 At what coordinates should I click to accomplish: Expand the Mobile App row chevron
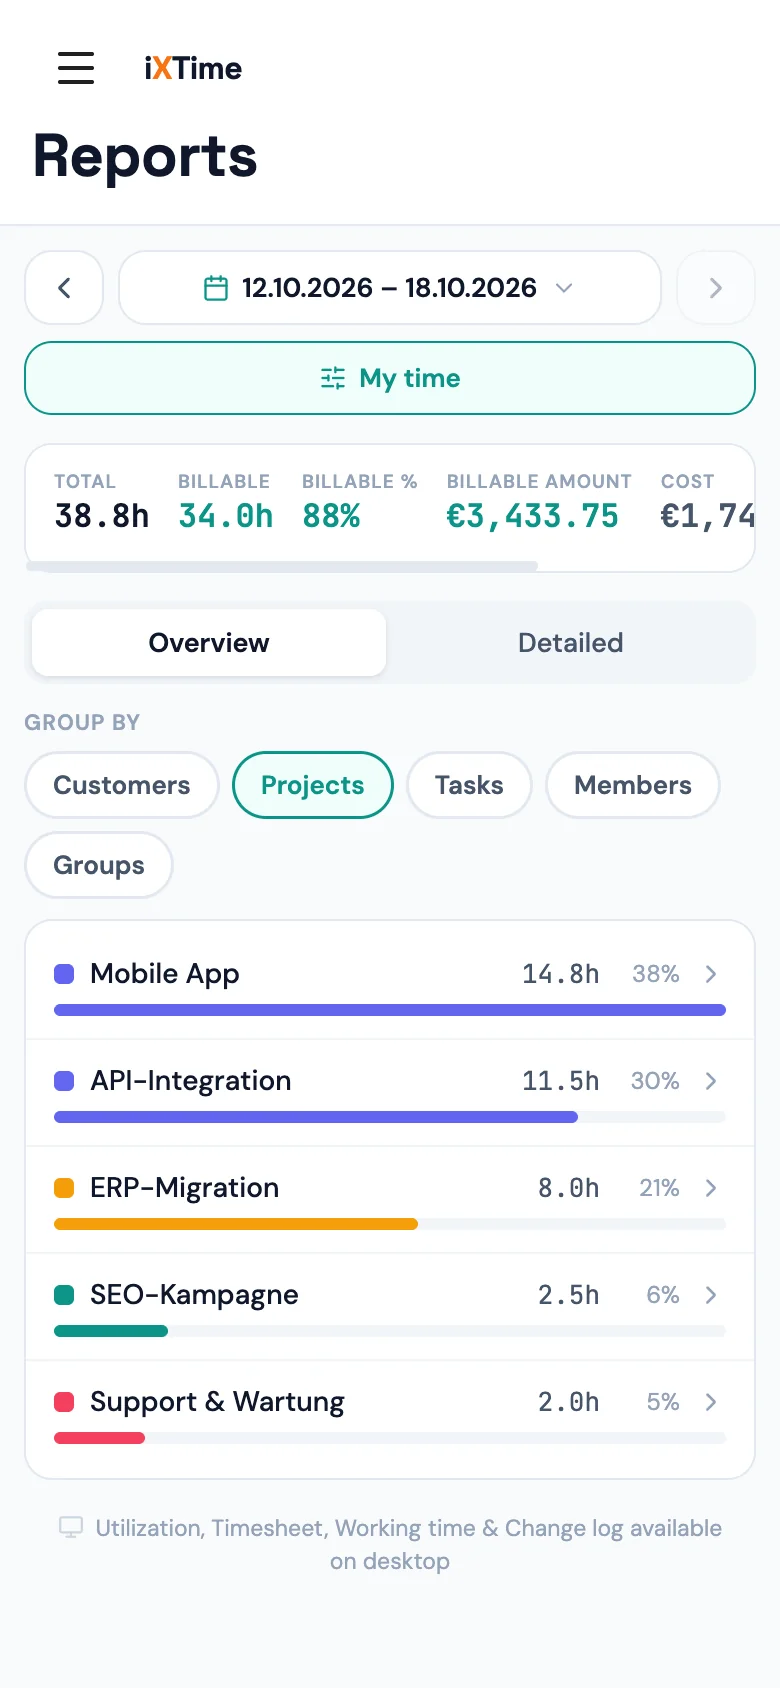(711, 974)
